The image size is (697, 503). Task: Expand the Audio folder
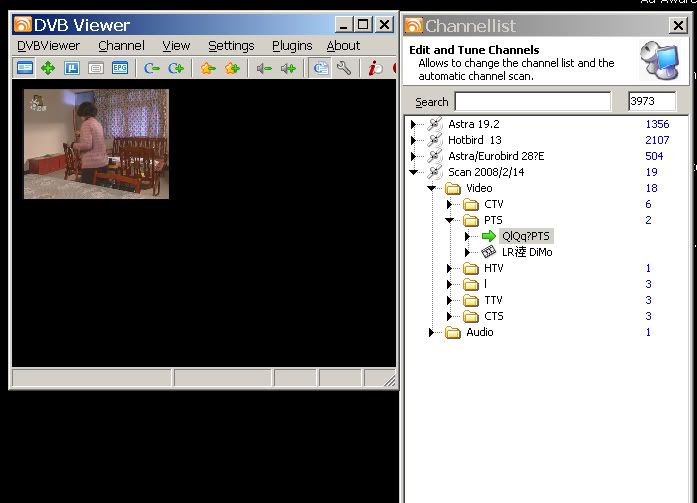[x=431, y=332]
